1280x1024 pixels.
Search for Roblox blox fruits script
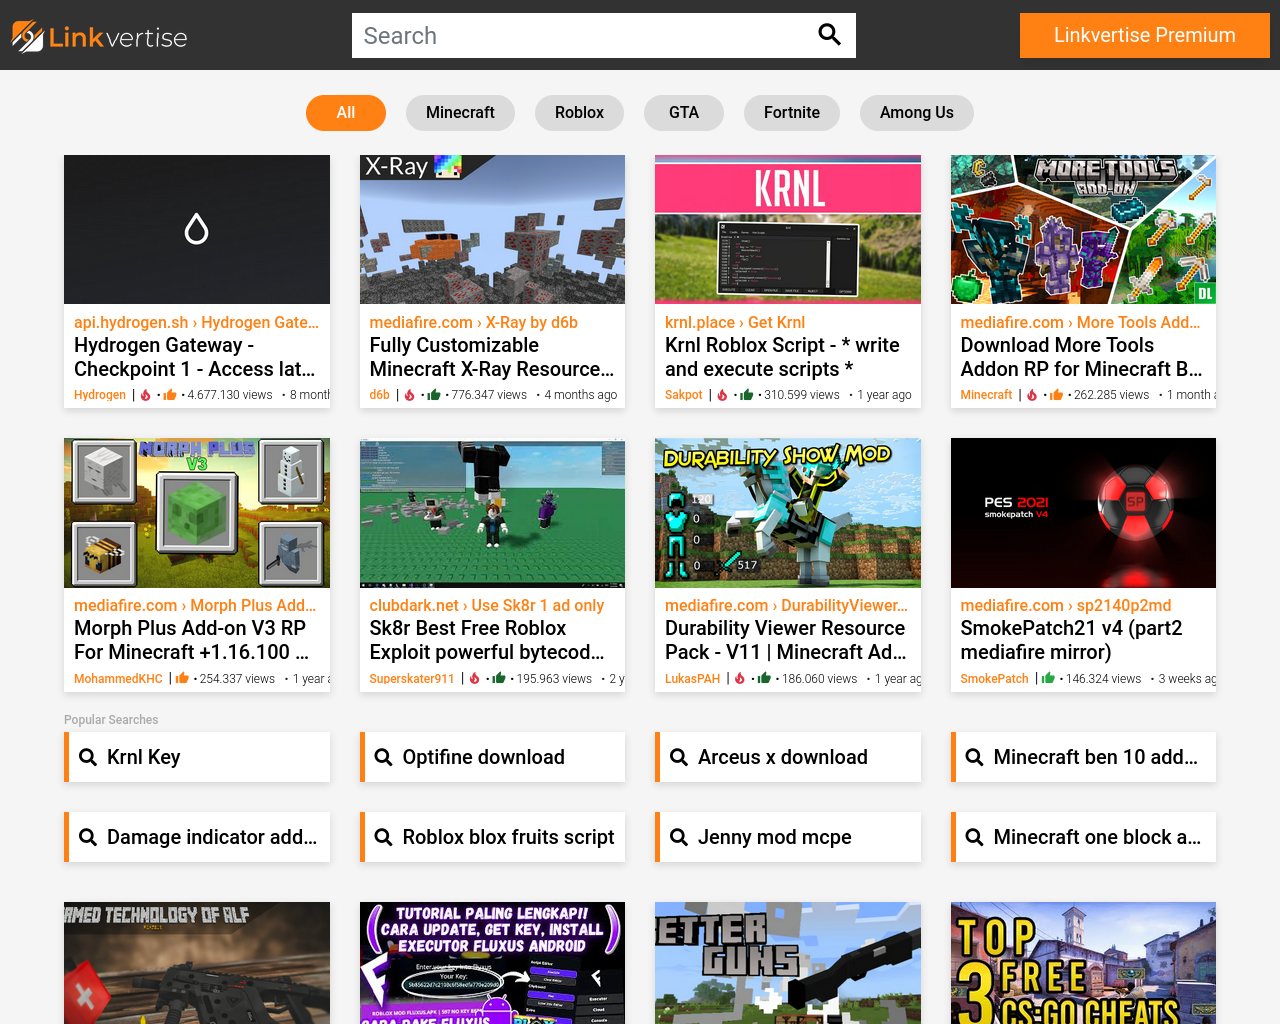[492, 837]
